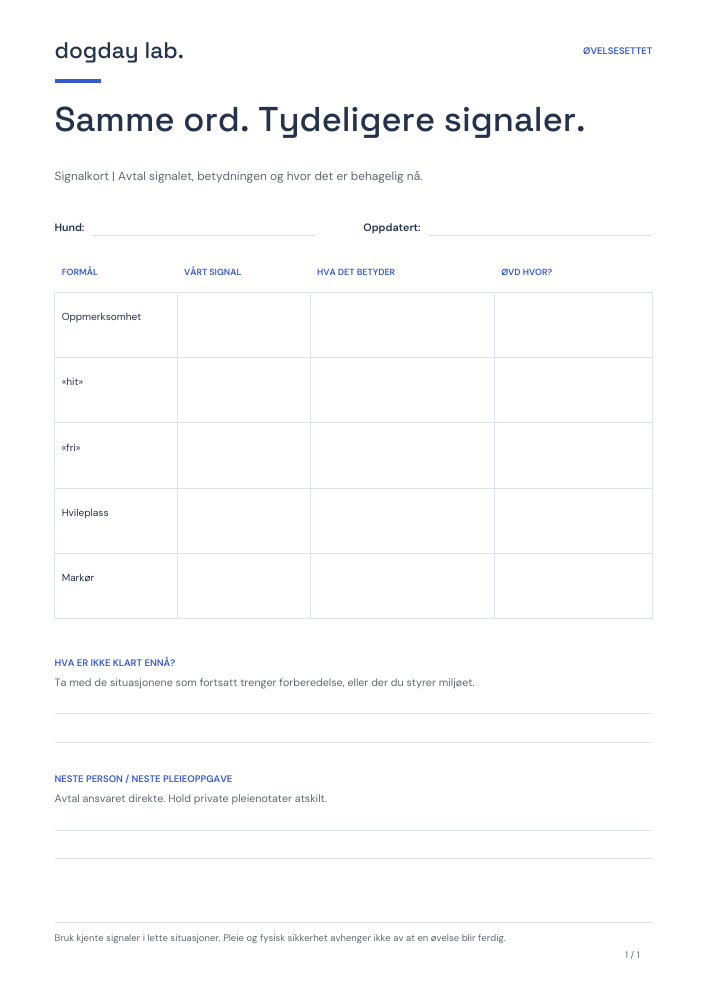Click the Markør row label
This screenshot has height=1000, width=708.
pos(78,577)
